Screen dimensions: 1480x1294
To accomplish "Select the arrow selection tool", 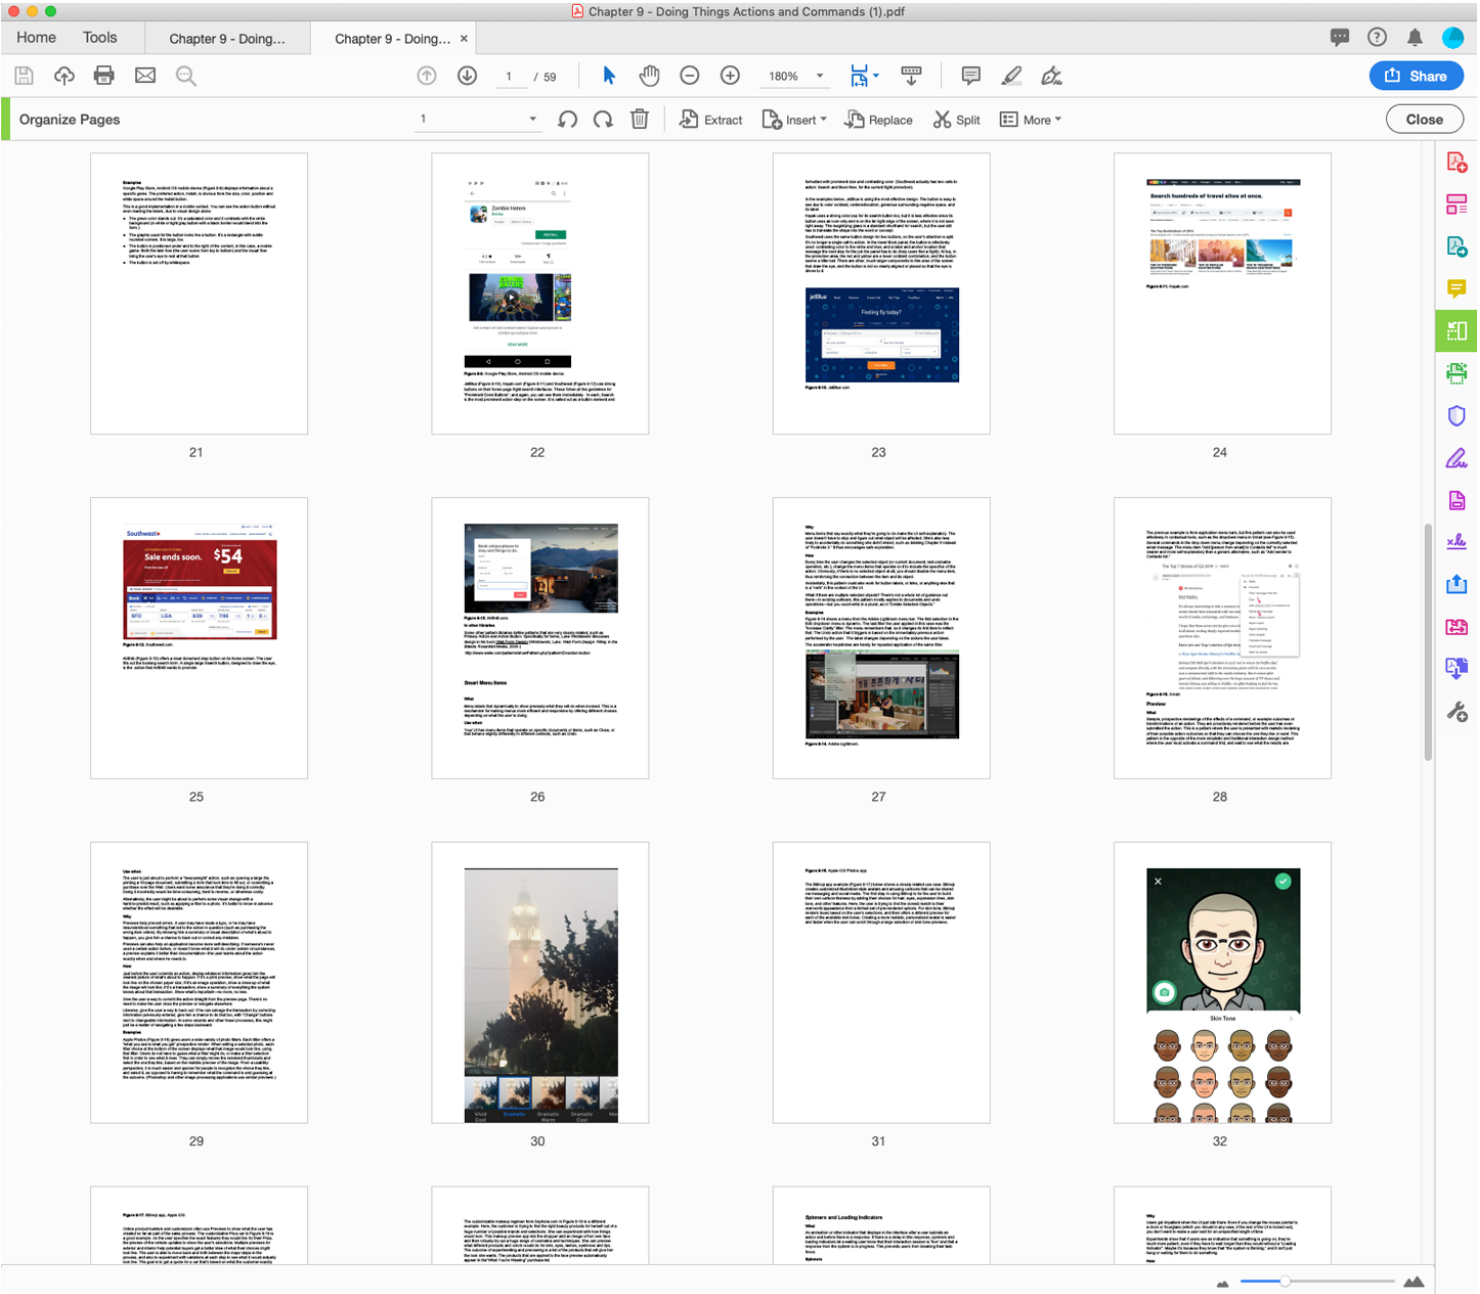I will [x=609, y=76].
